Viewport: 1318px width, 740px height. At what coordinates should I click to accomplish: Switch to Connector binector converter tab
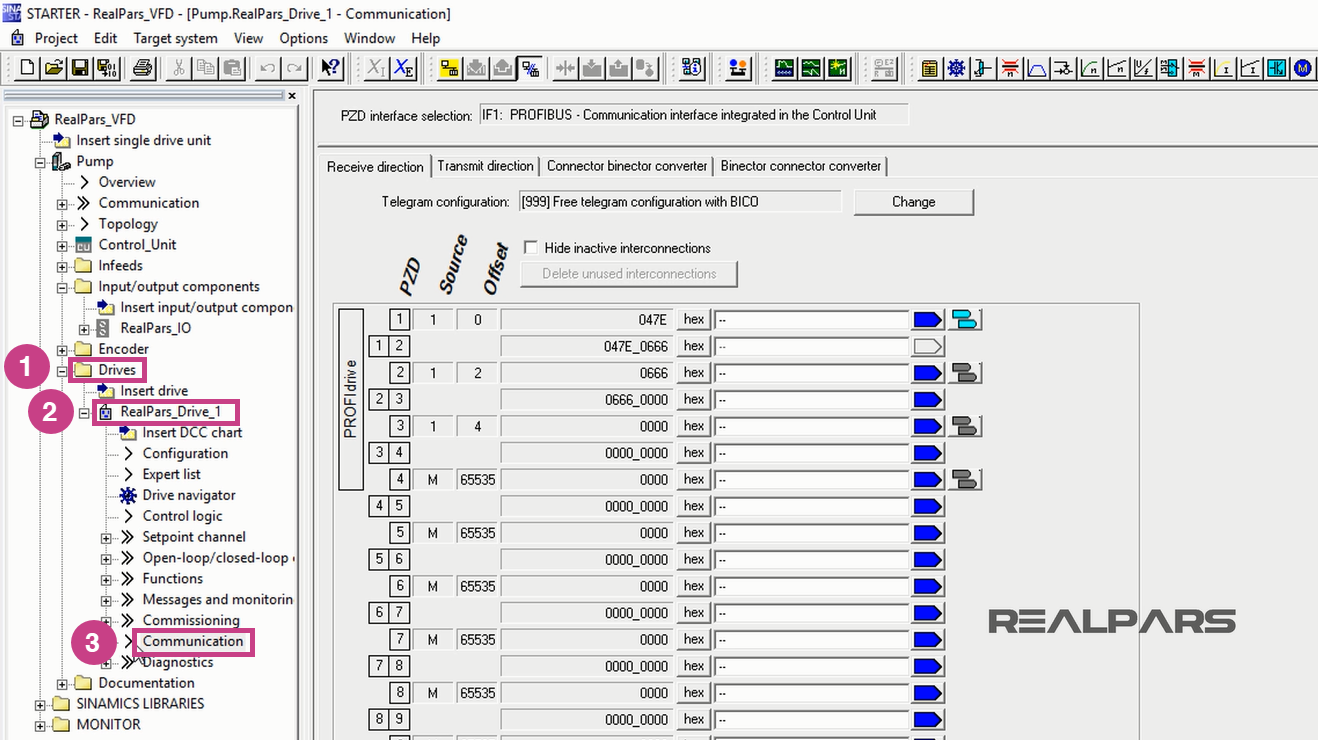(x=627, y=166)
